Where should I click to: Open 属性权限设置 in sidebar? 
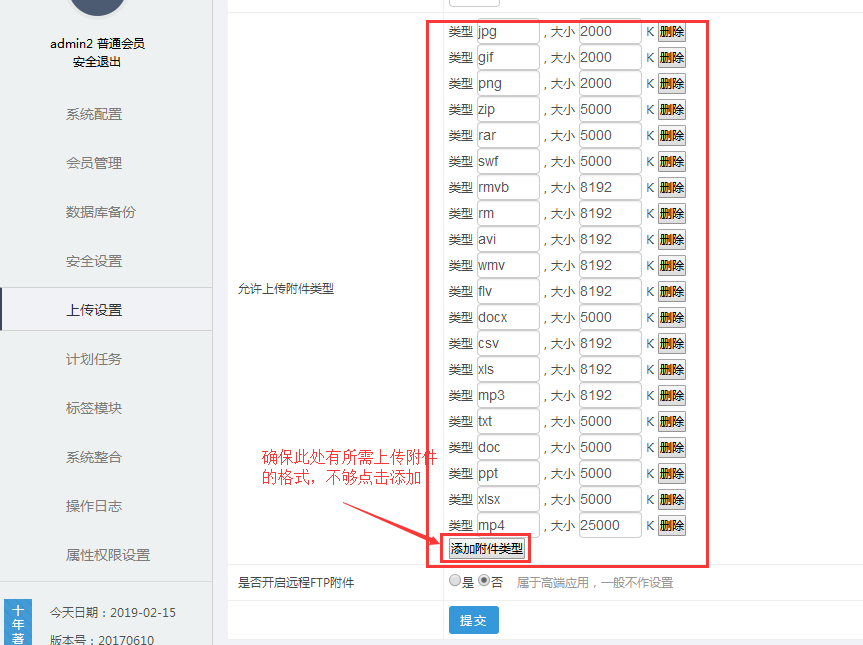(x=108, y=555)
